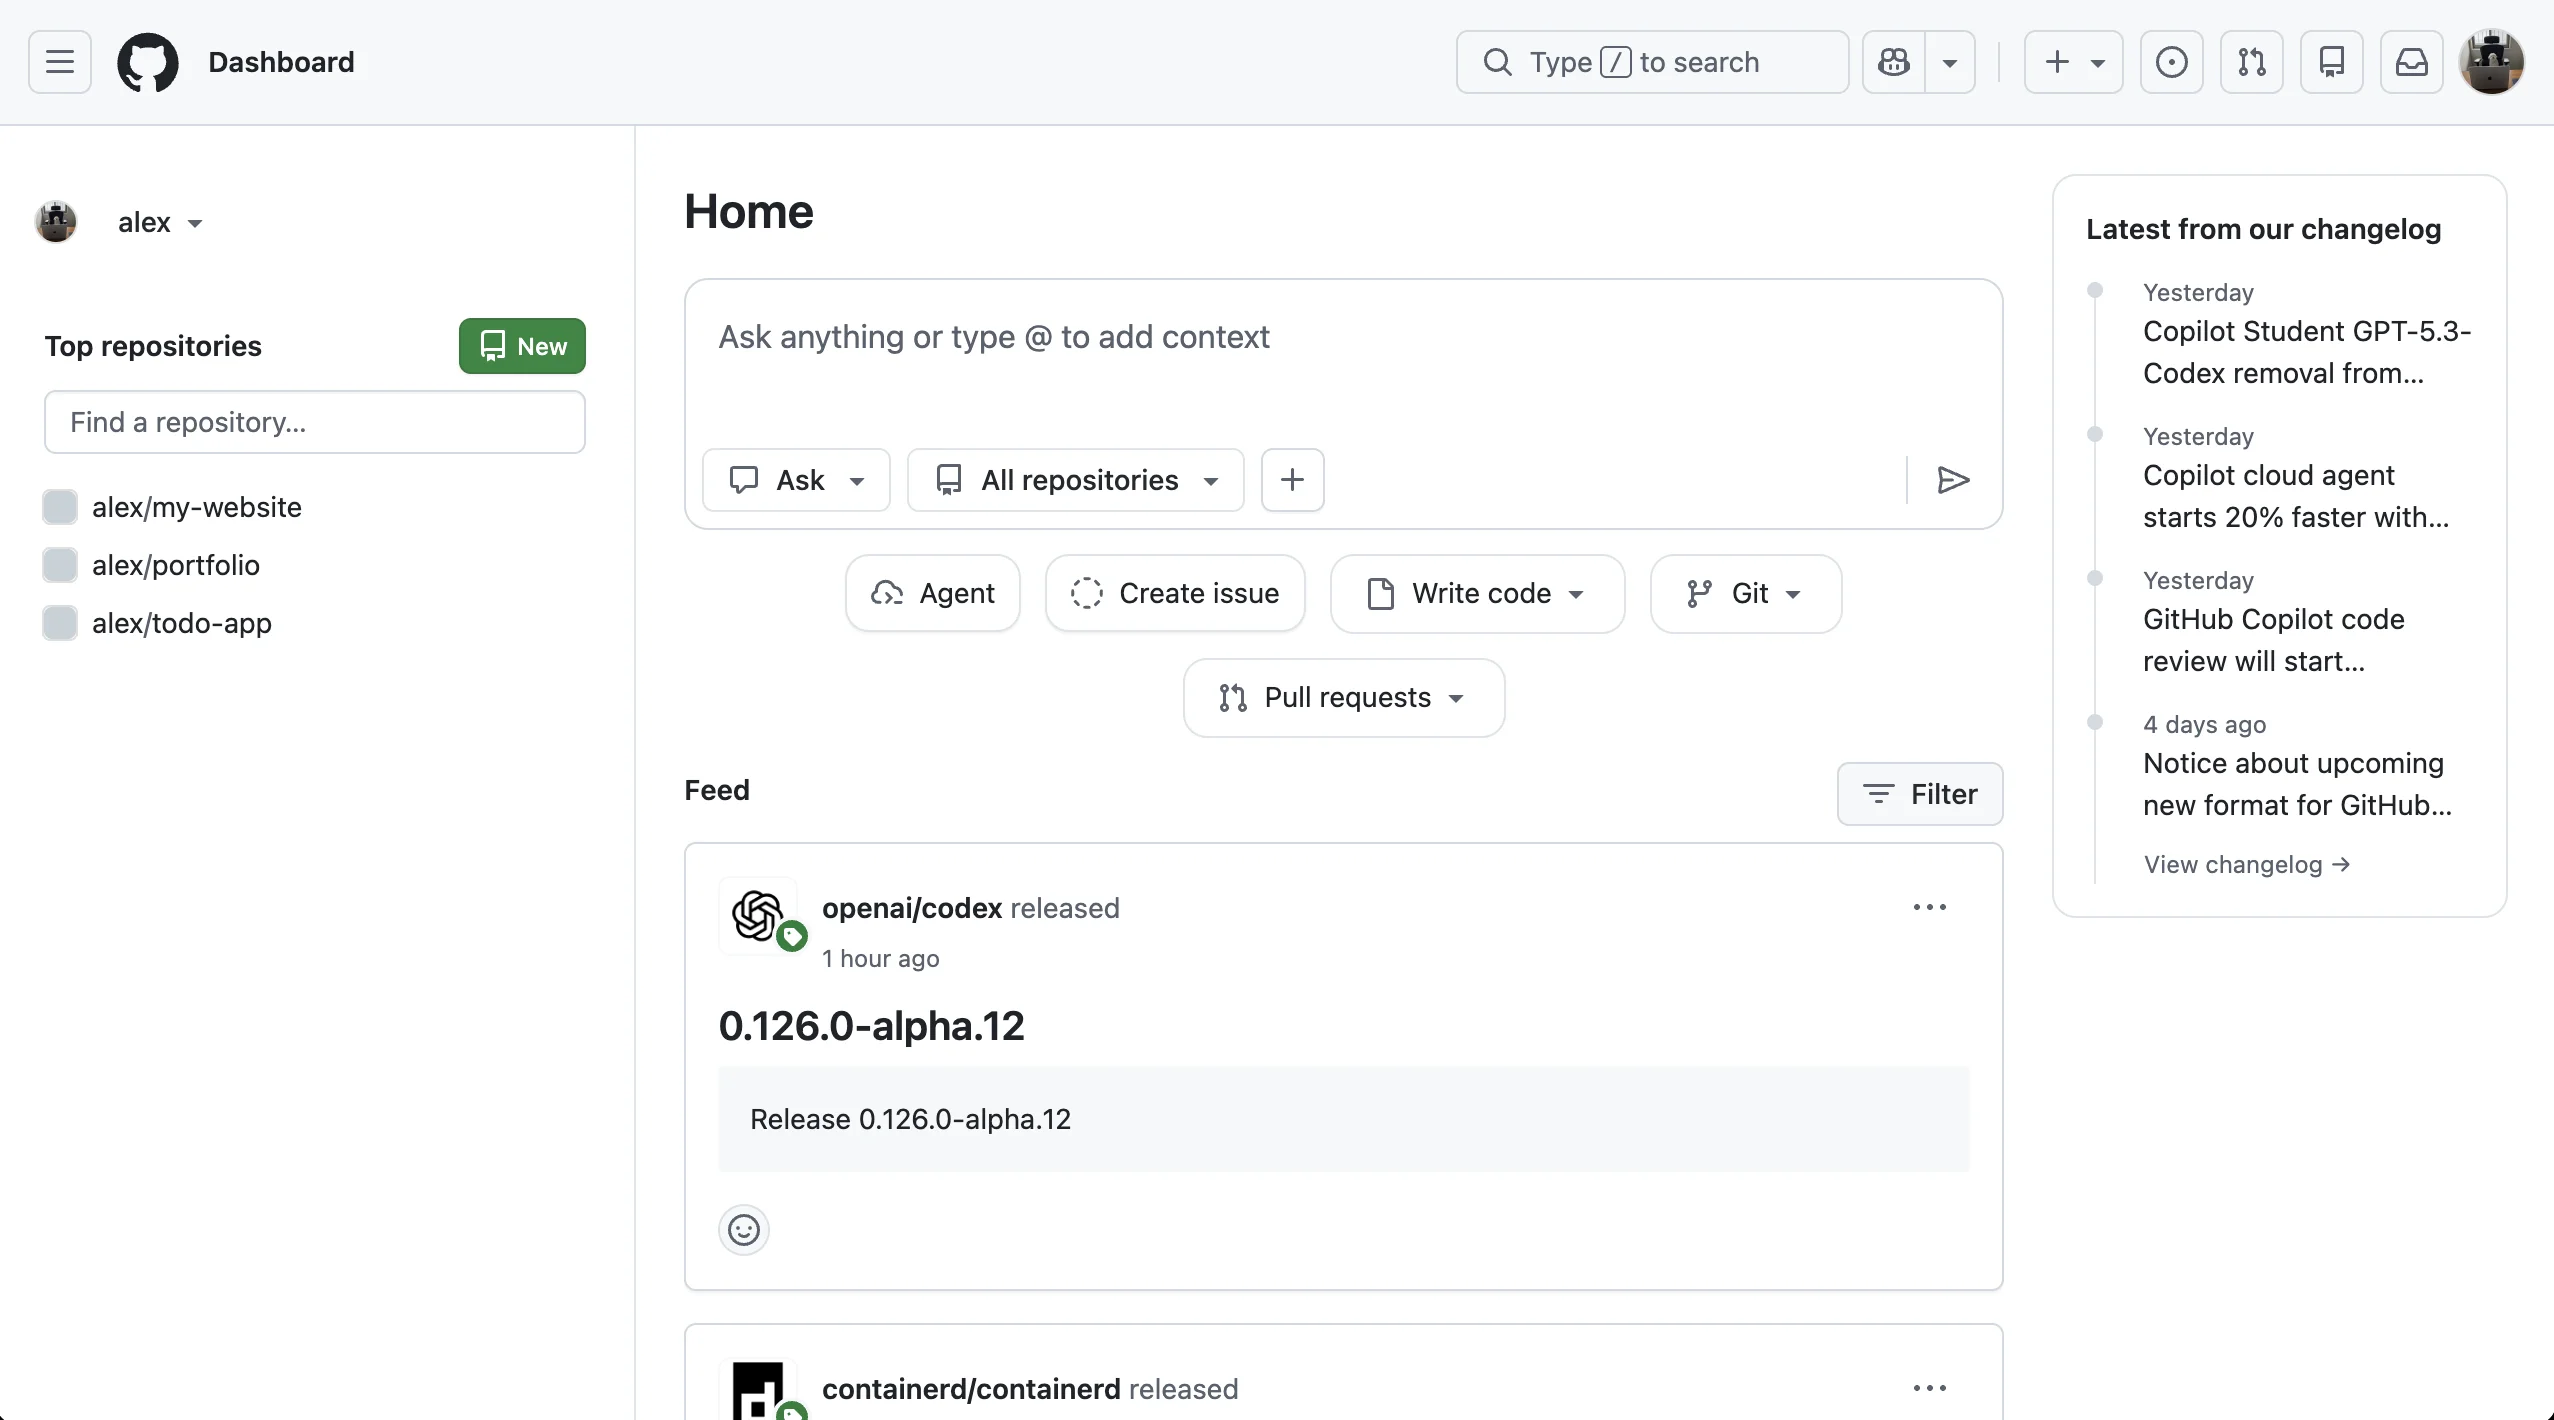Open GitHub Copilot code review changelog entry
The image size is (2554, 1420).
pyautogui.click(x=2274, y=640)
